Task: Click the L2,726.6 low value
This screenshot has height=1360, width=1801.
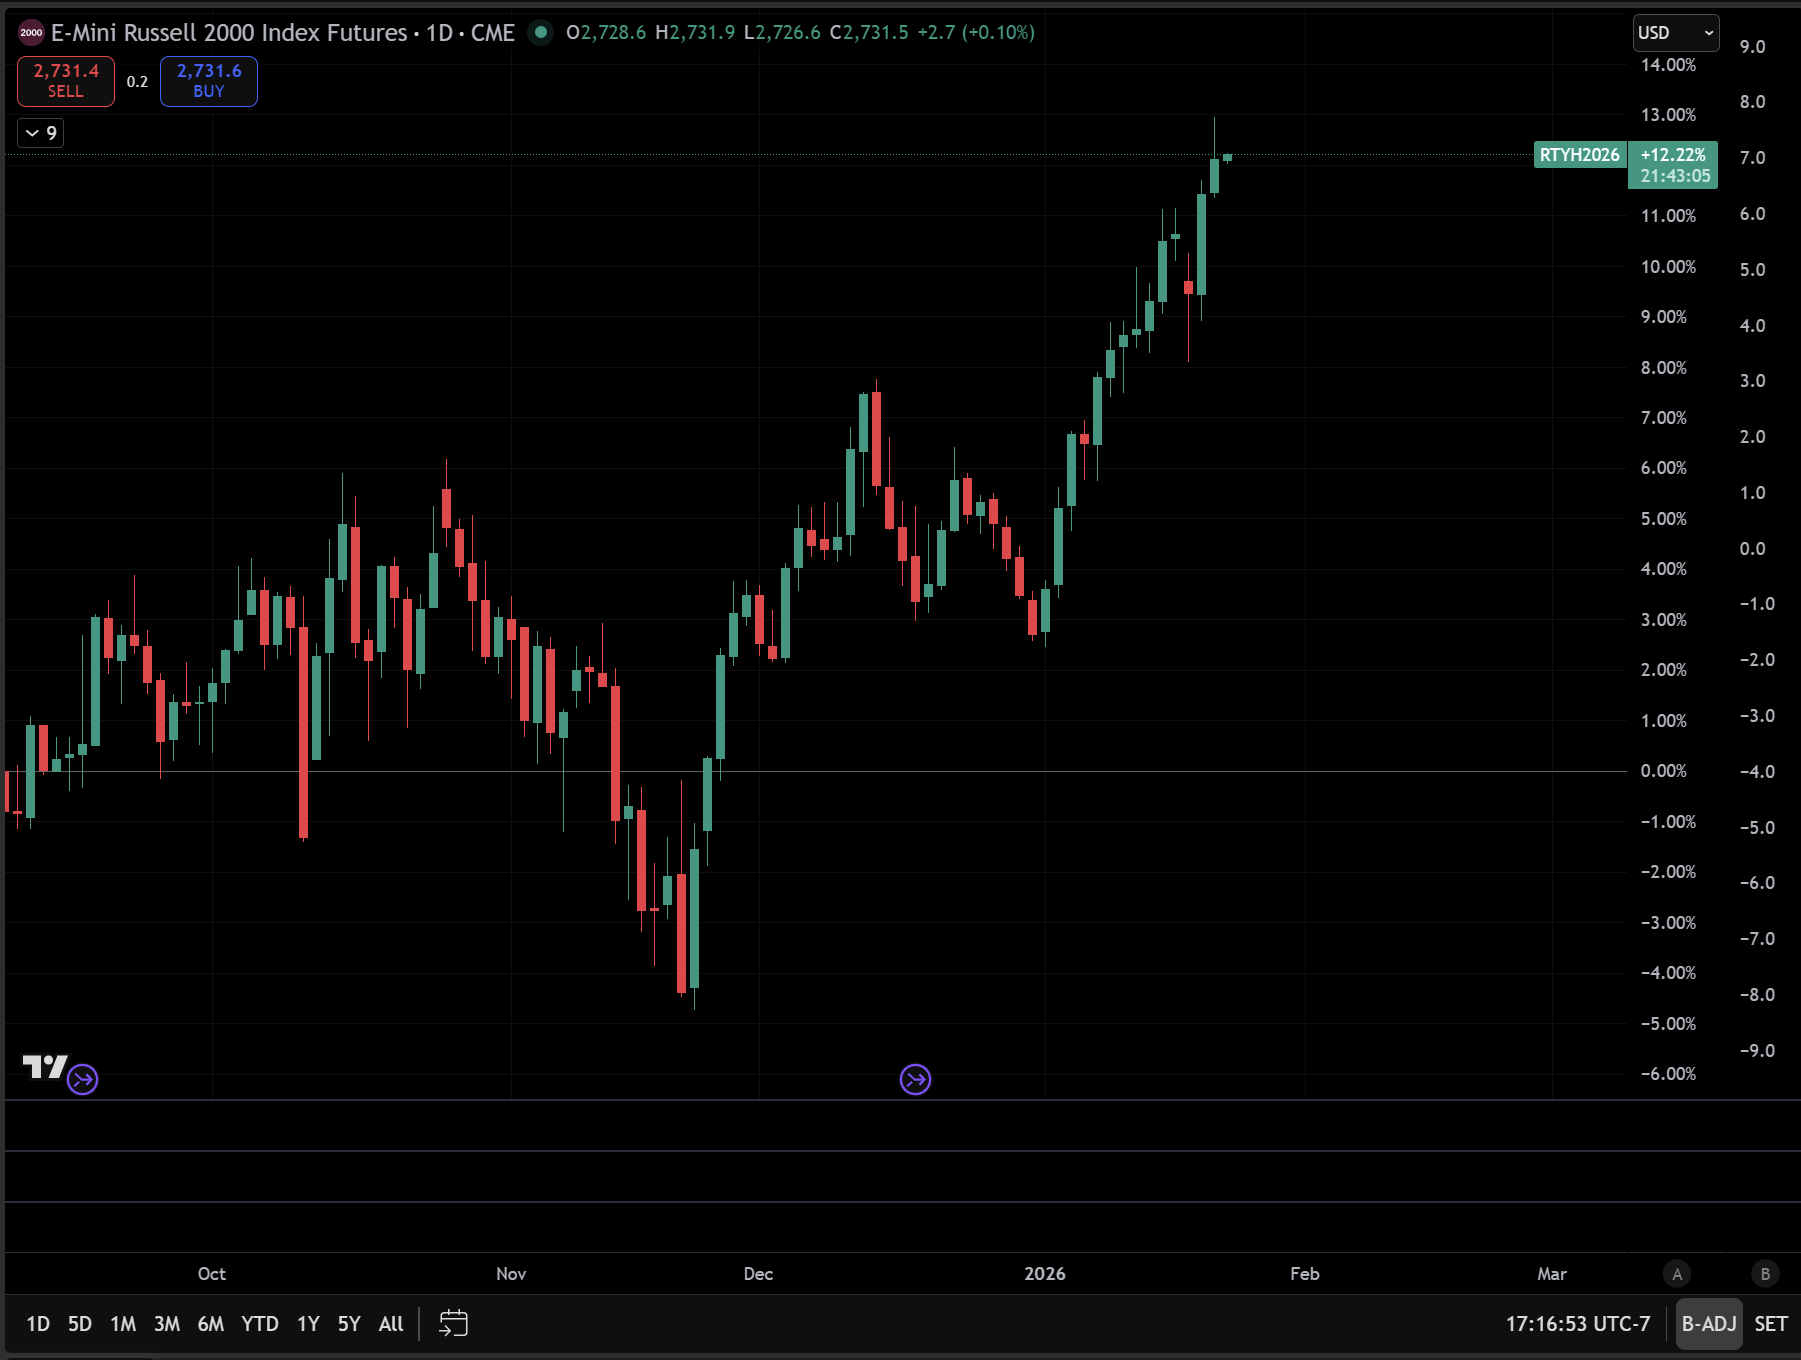Action: (x=782, y=33)
